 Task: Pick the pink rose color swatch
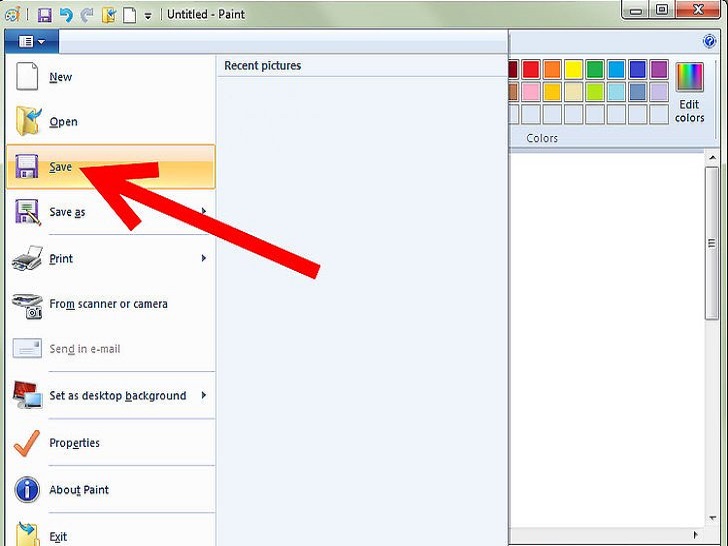click(x=531, y=91)
